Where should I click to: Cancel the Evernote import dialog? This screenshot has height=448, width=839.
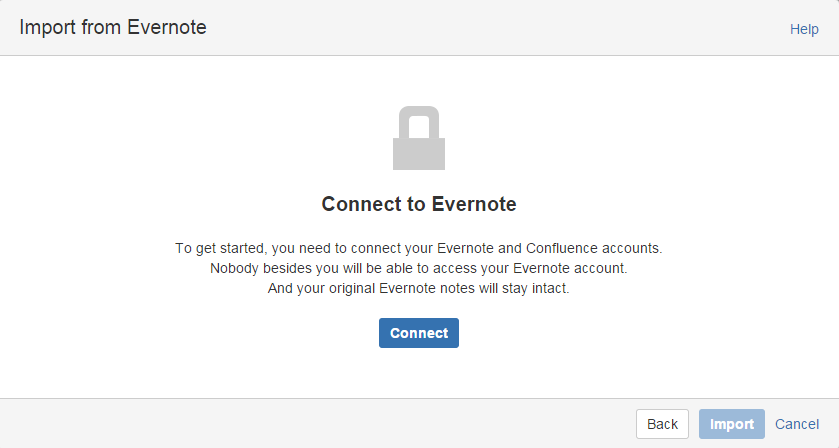pos(797,424)
